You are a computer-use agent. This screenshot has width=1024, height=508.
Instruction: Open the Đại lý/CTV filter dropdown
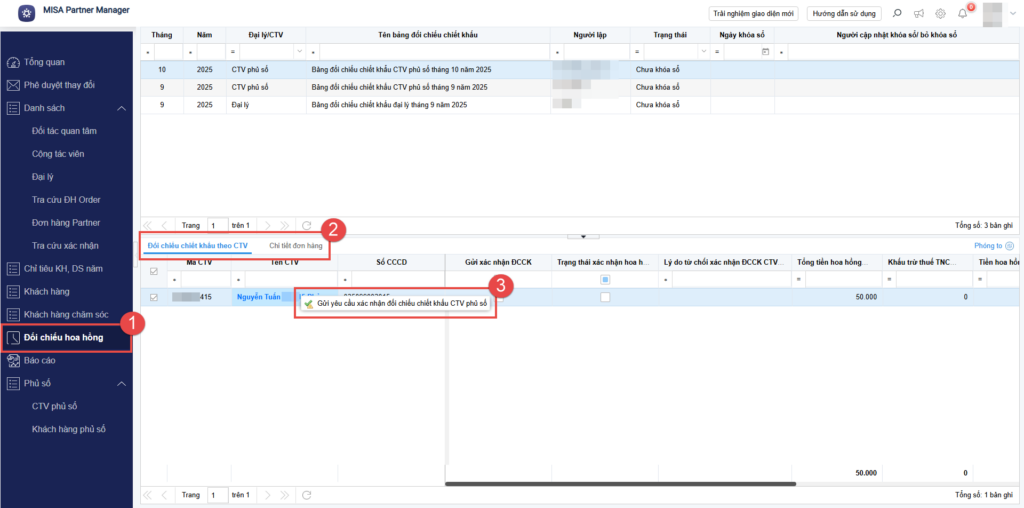300,52
